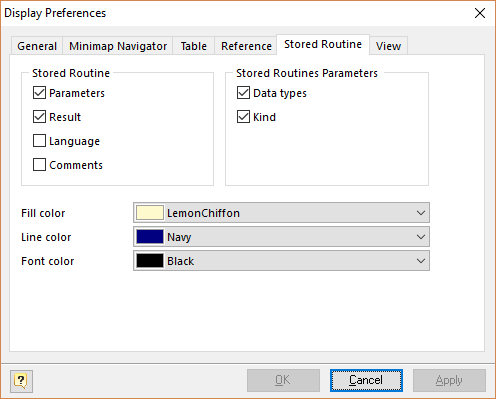Viewport: 496px width, 399px height.
Task: Click the "Line color" label
Action: coord(46,237)
